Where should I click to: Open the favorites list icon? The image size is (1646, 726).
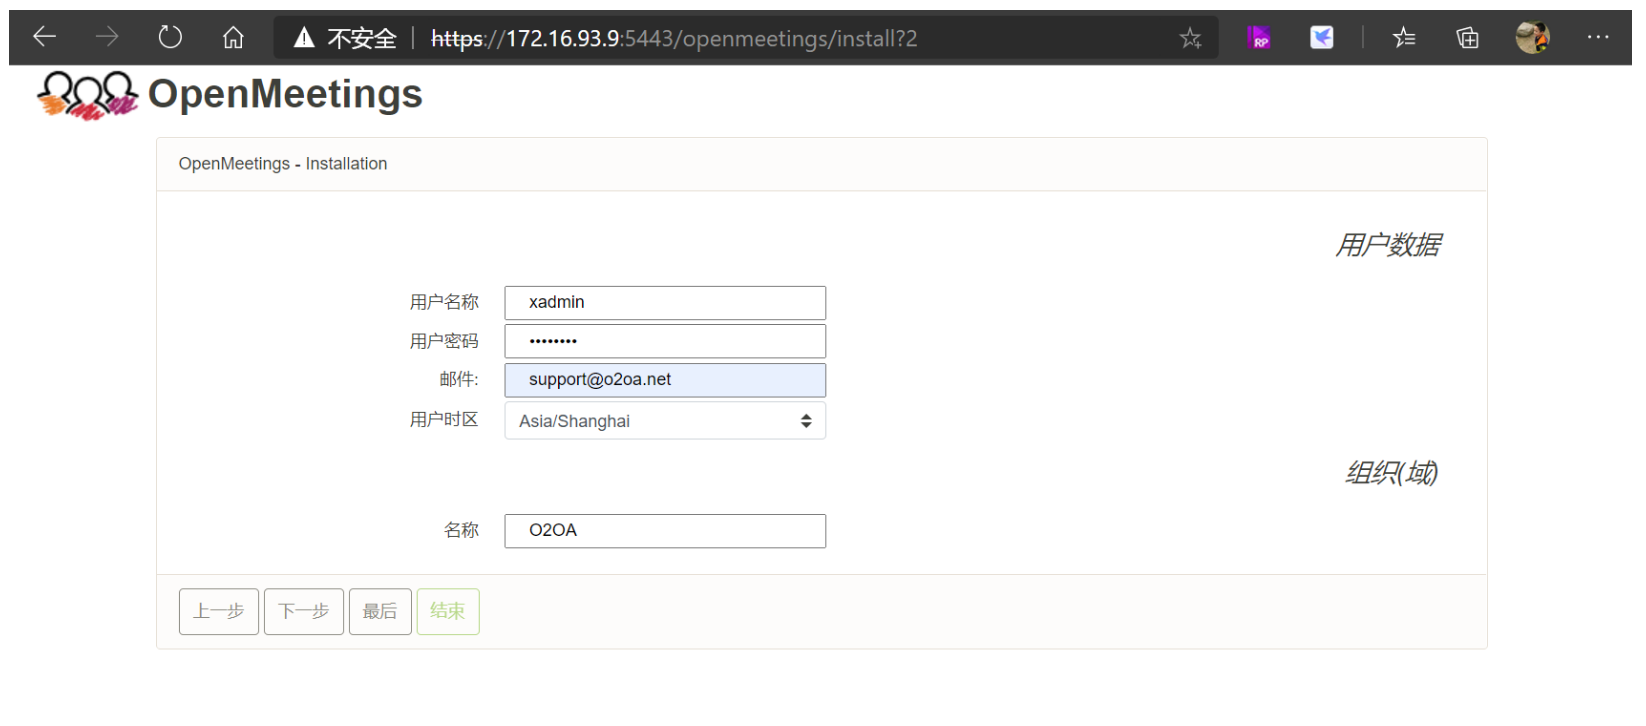pyautogui.click(x=1404, y=38)
